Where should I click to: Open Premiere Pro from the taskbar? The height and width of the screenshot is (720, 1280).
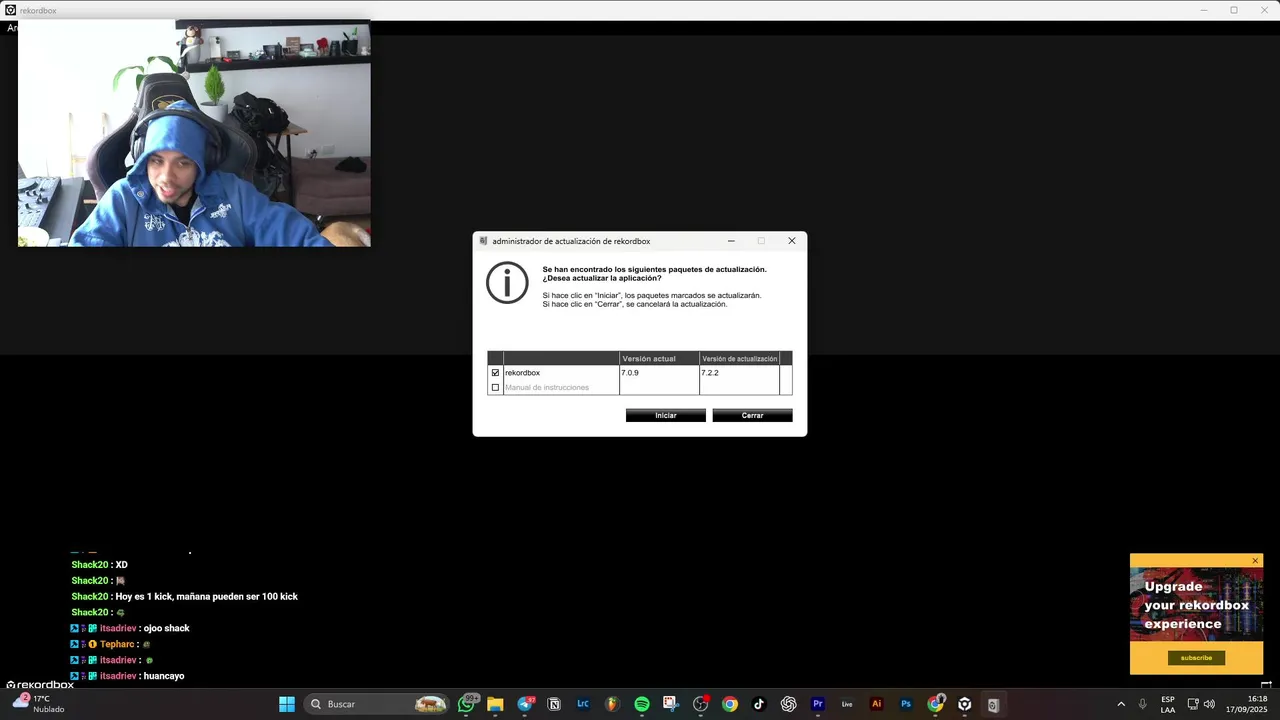[x=818, y=704]
